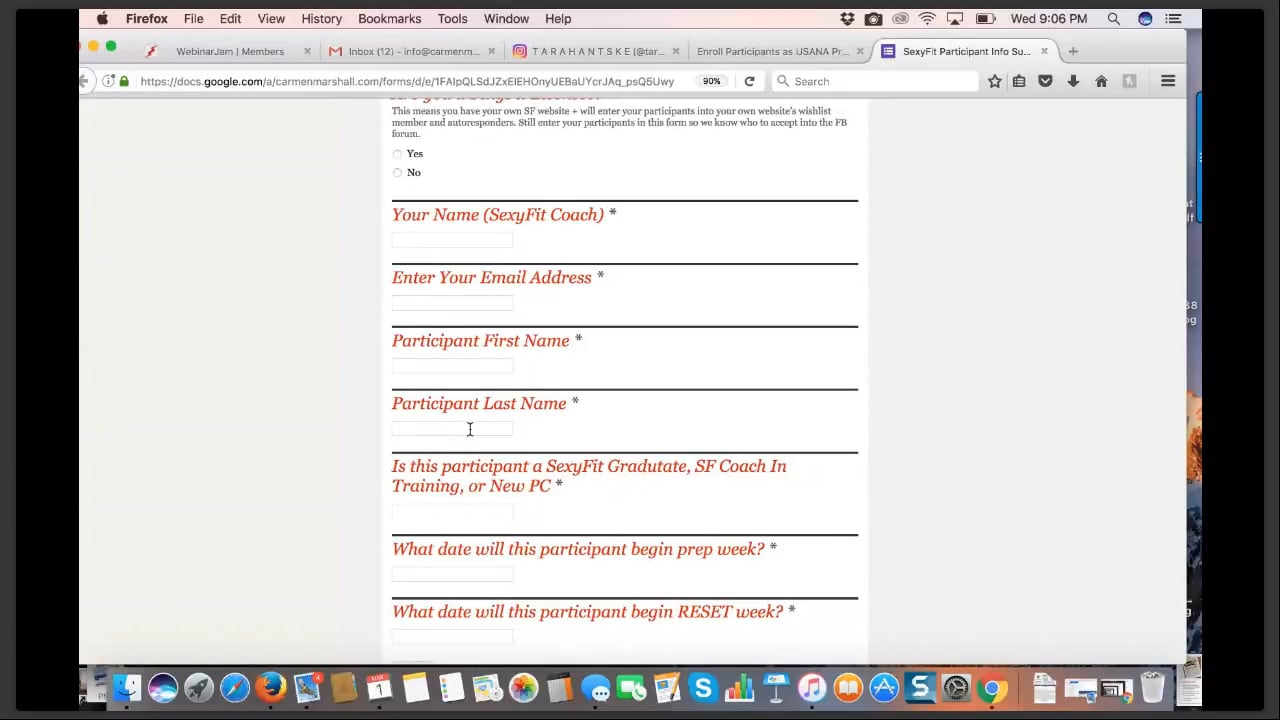Go back to previous page

click(x=85, y=81)
